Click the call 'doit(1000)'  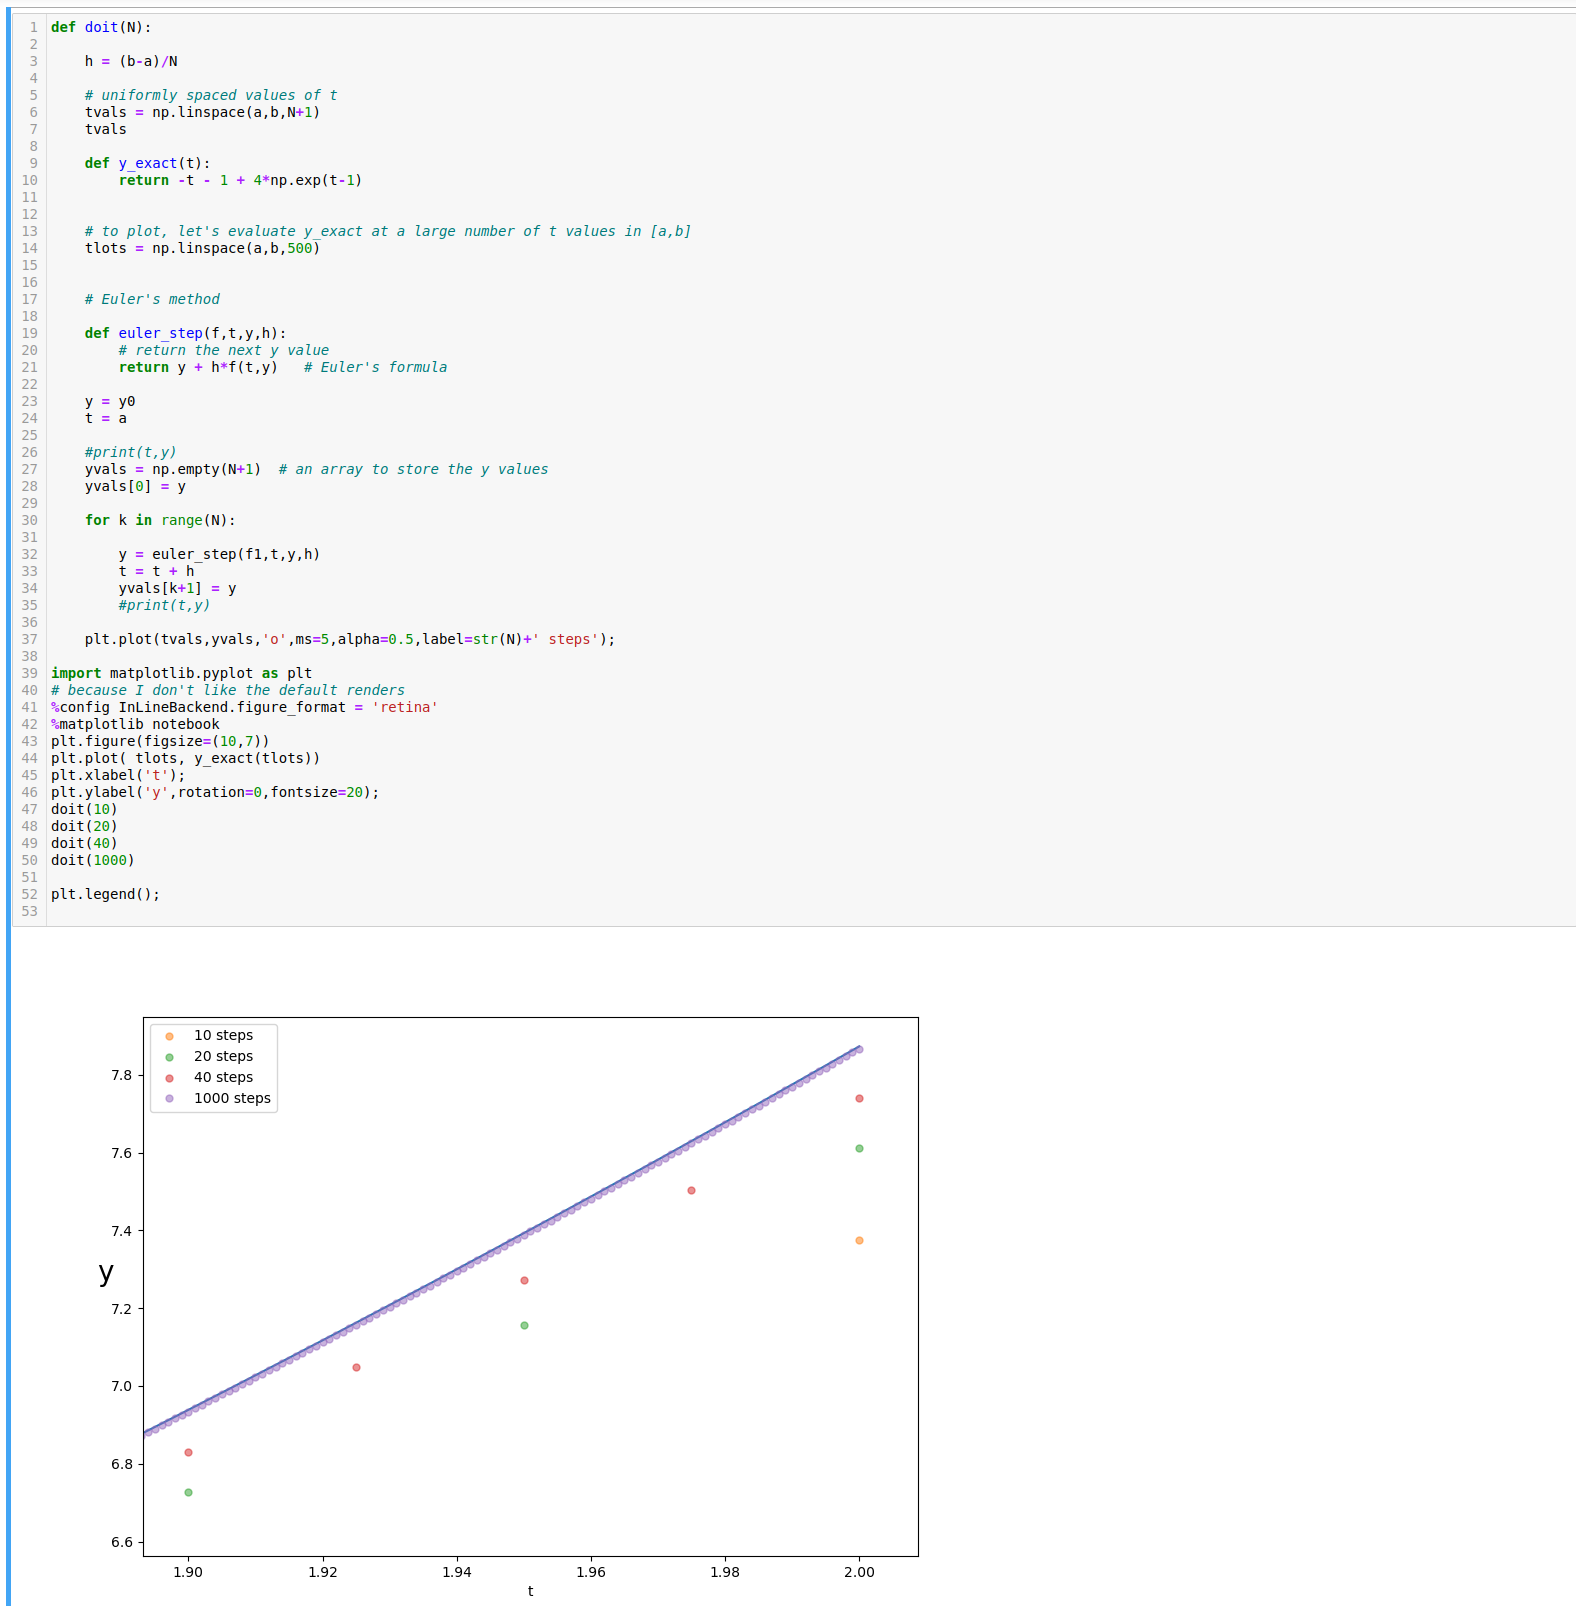point(93,860)
